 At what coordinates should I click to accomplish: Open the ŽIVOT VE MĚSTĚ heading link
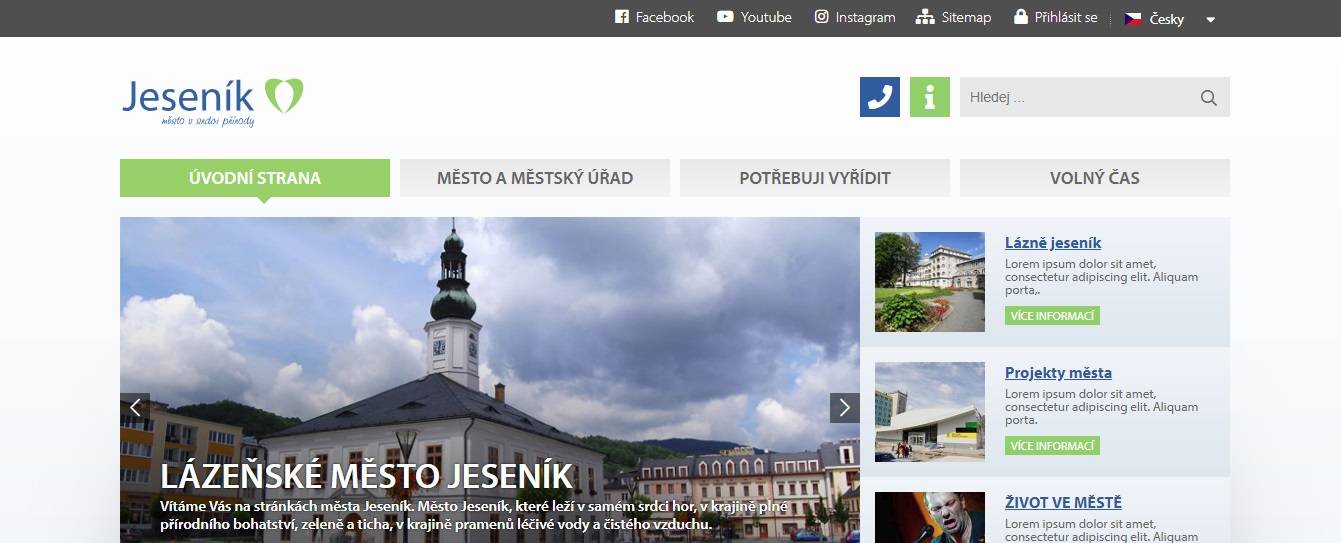[1063, 502]
